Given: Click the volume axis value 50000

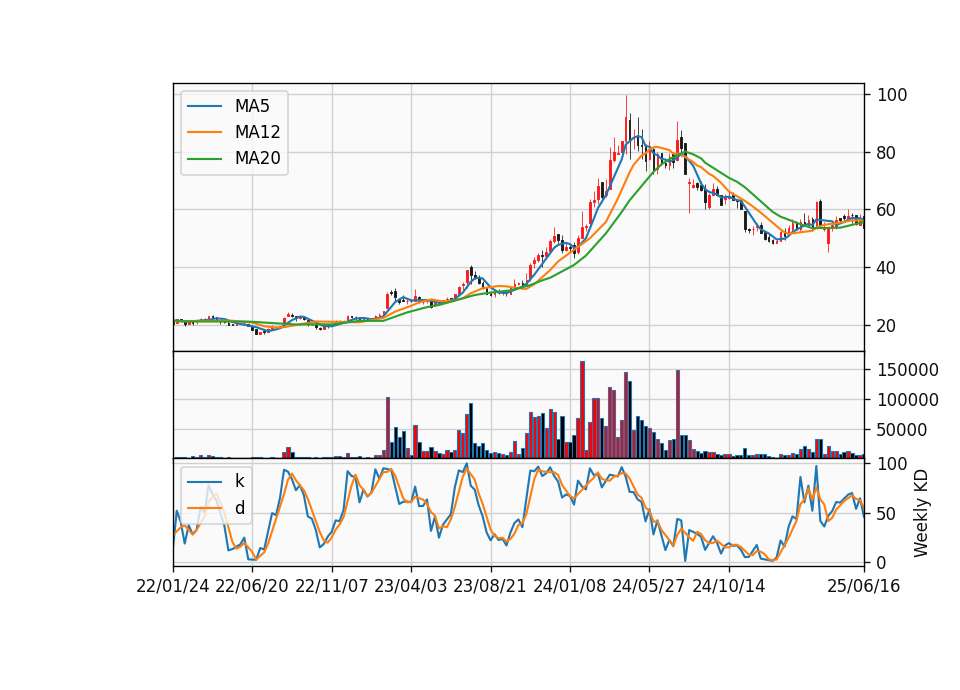Looking at the screenshot, I should (x=901, y=430).
